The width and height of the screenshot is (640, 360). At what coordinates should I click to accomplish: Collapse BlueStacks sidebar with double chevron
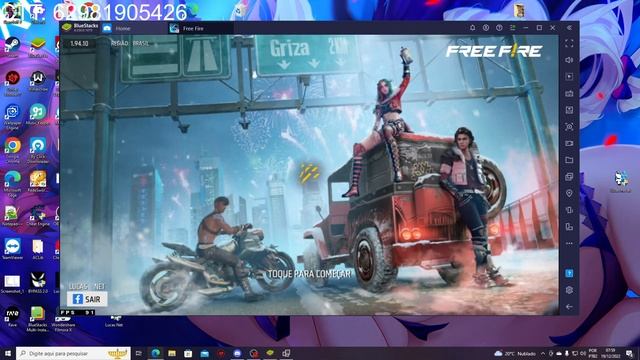point(569,28)
